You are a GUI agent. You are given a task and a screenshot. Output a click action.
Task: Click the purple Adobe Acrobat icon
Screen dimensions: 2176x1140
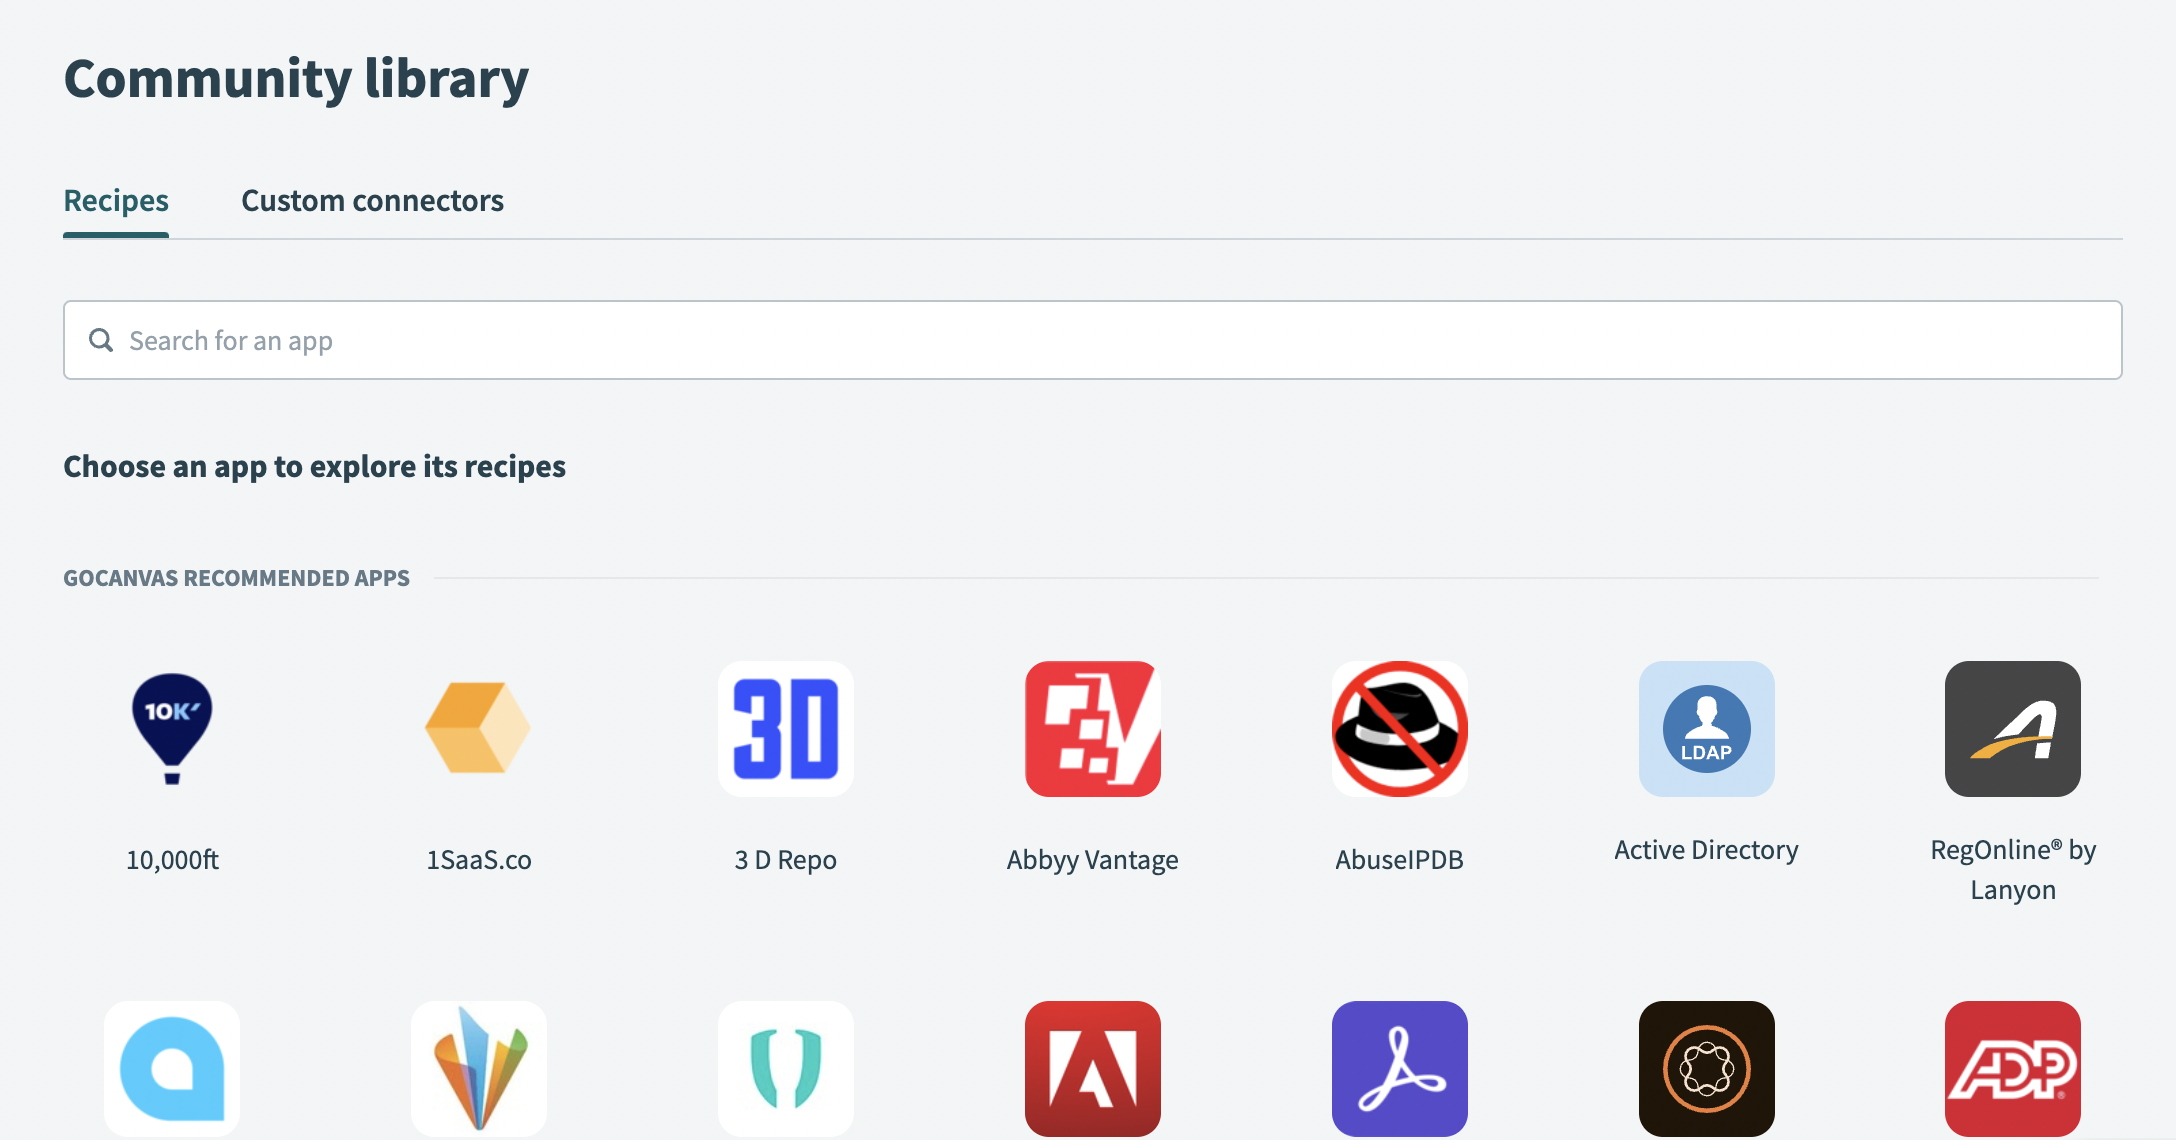coord(1400,1069)
